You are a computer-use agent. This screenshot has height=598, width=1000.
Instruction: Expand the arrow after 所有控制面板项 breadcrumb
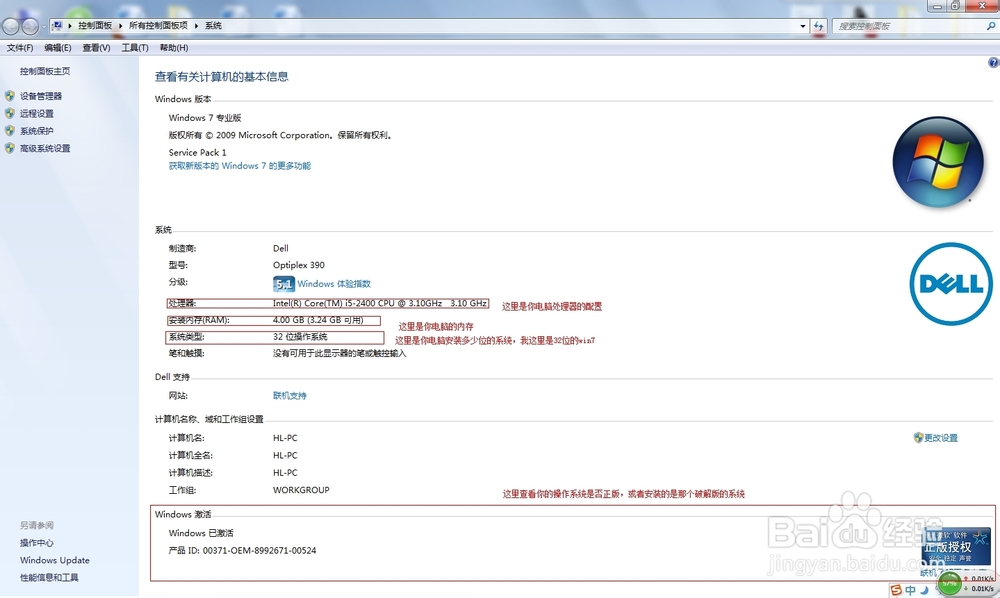tap(196, 26)
